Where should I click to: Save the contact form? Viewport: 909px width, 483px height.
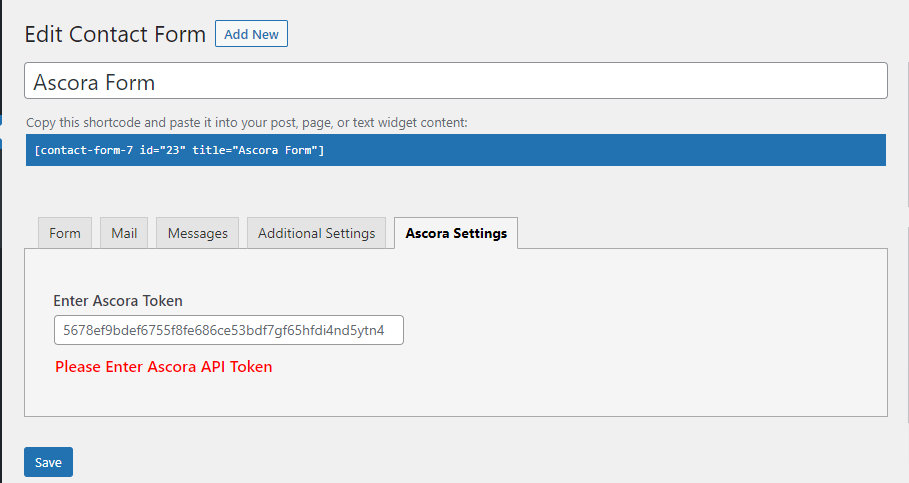[x=48, y=462]
